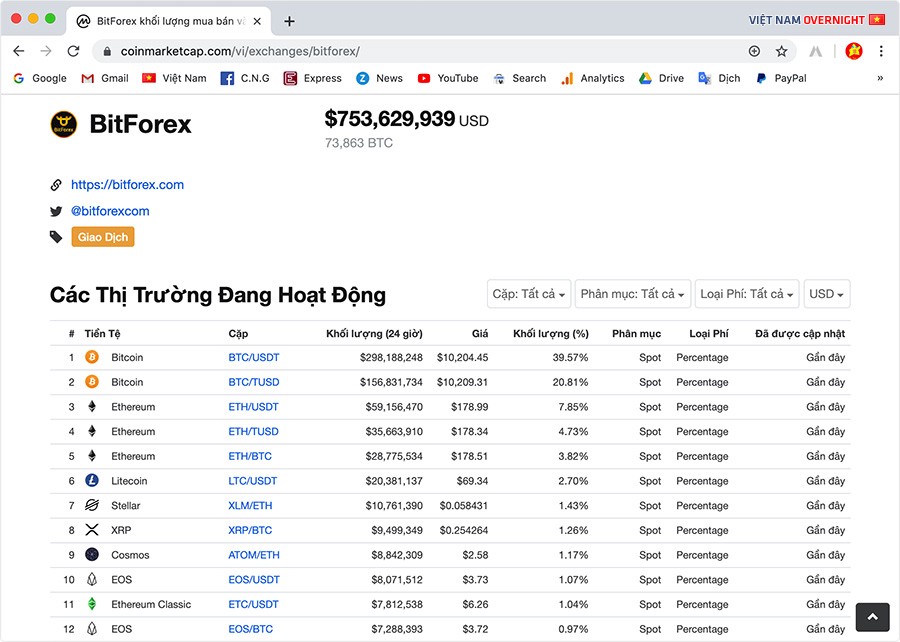Open the News bookmark

coord(379,78)
